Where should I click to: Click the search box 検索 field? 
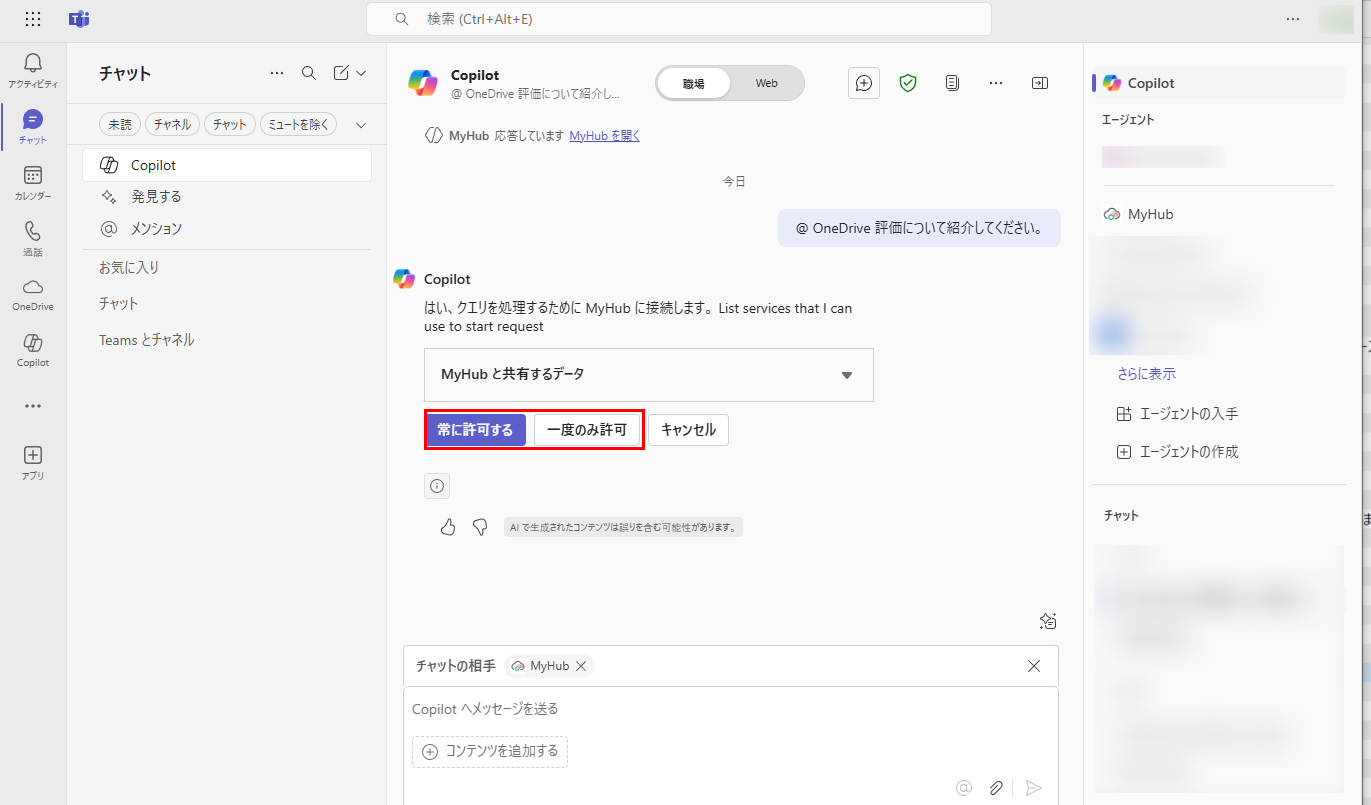coord(679,19)
